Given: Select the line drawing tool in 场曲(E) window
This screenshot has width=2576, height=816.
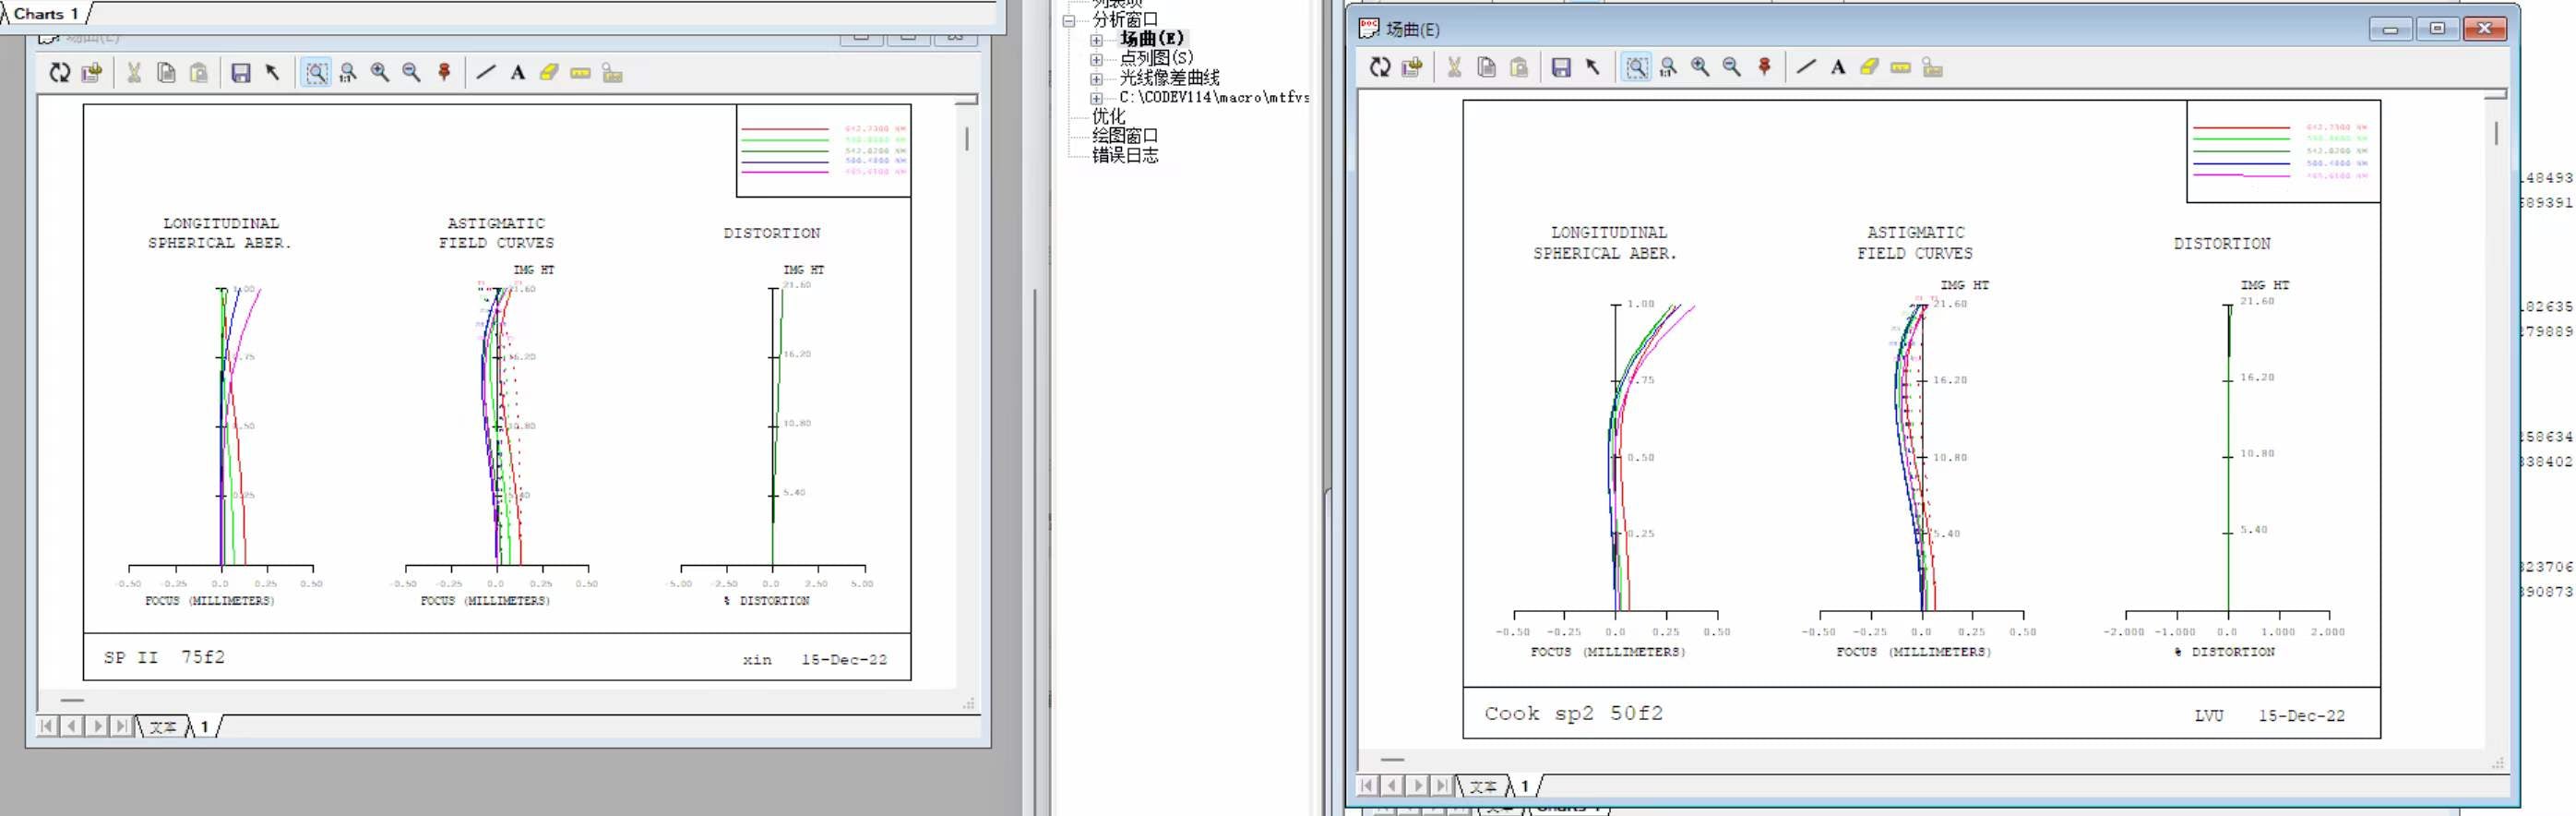Looking at the screenshot, I should (x=1806, y=67).
